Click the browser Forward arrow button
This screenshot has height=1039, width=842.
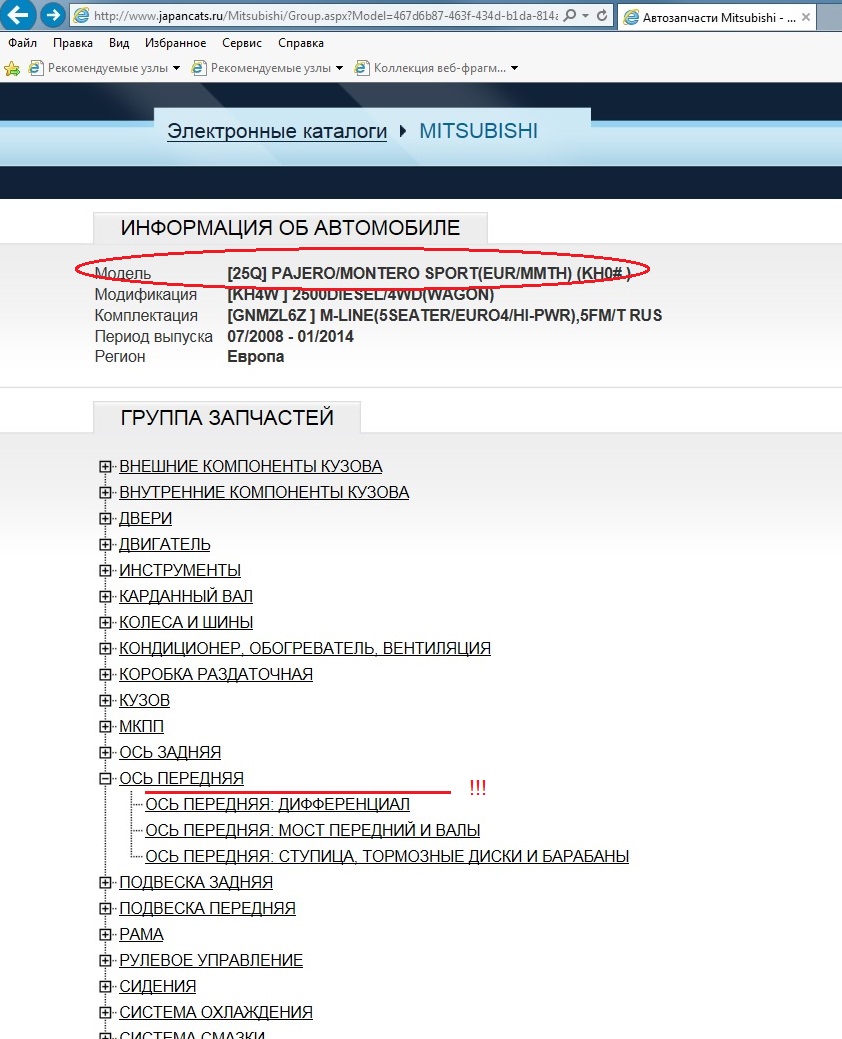52,16
